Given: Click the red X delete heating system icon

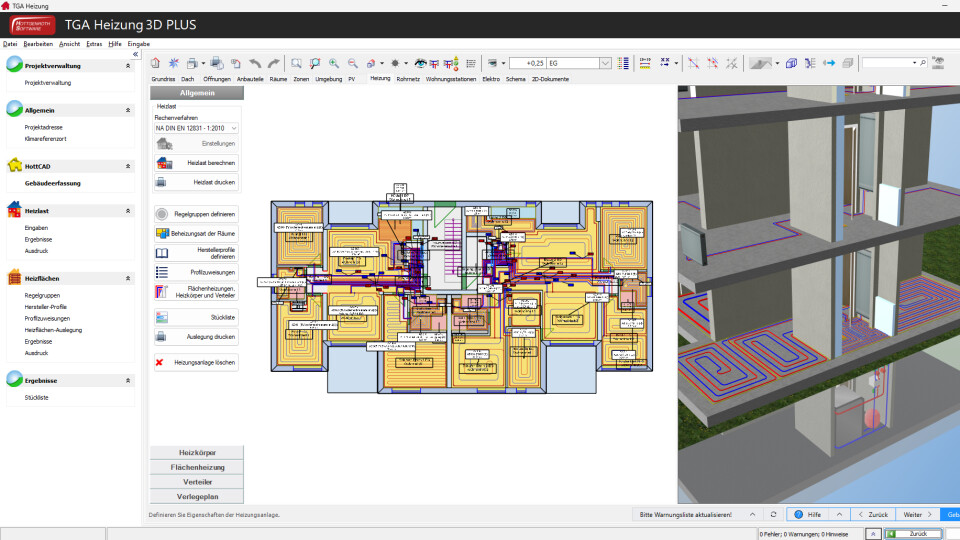Looking at the screenshot, I should (x=160, y=362).
